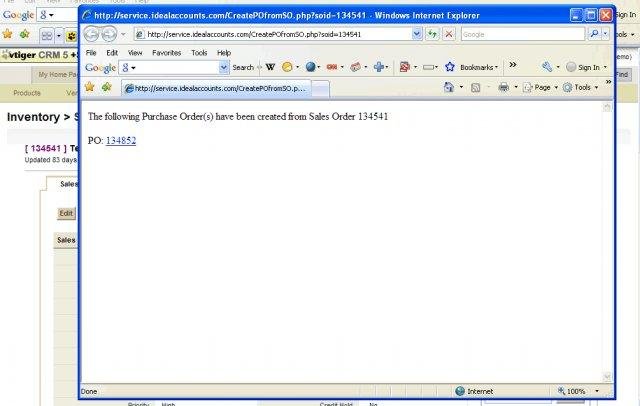Image resolution: width=640 pixels, height=406 pixels.
Task: Click the red news toolbar icon
Action: 332,67
